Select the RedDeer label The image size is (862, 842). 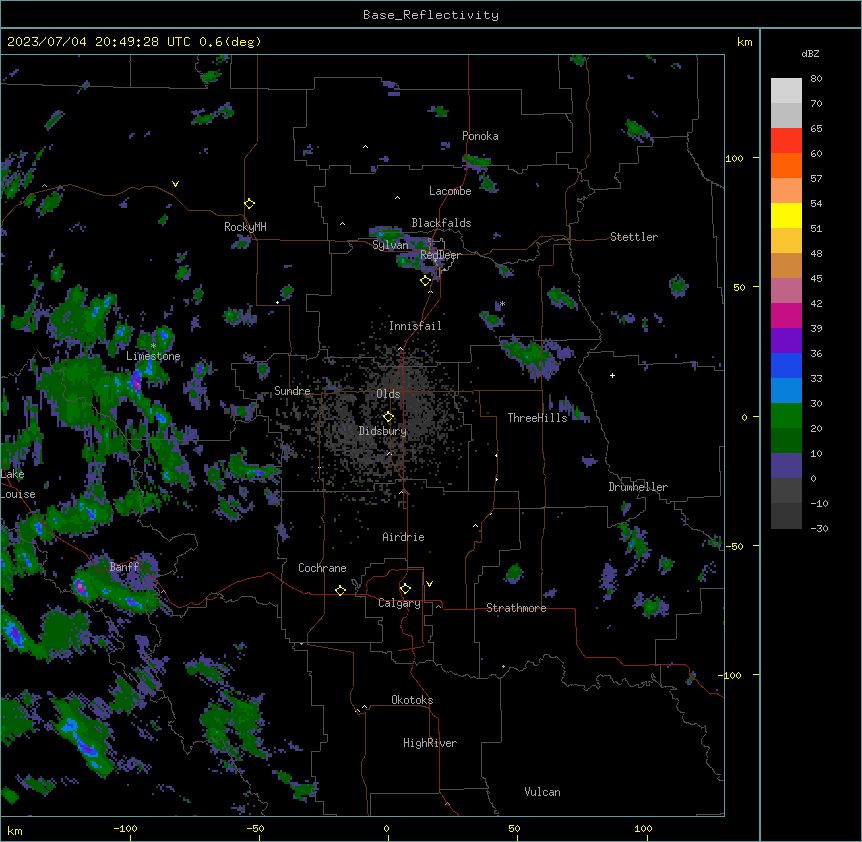point(440,255)
